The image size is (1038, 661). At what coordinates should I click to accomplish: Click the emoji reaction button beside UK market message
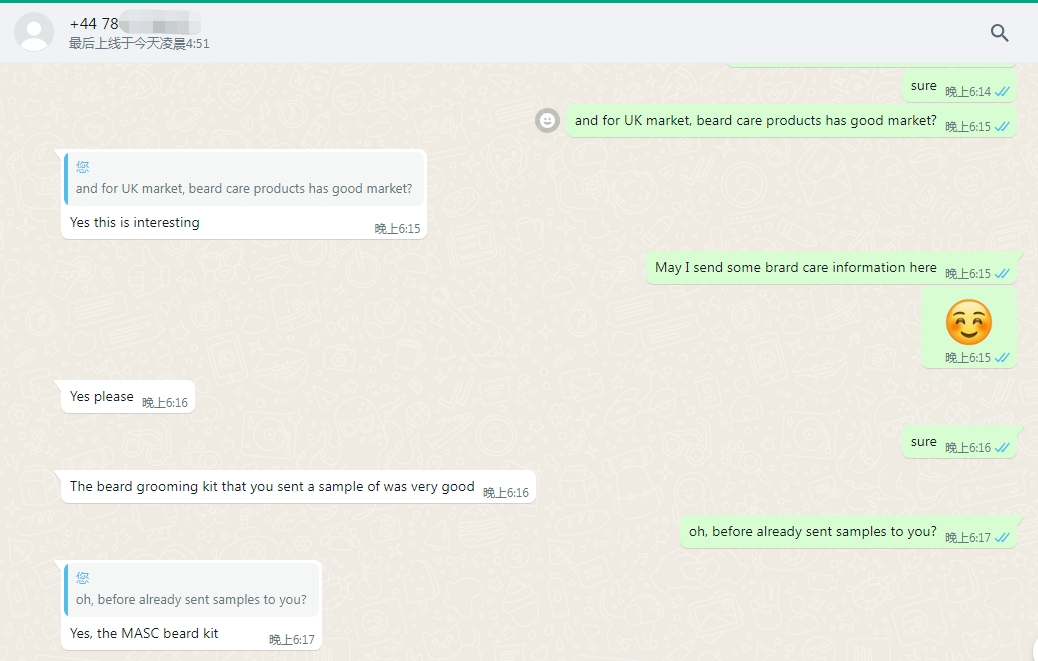tap(547, 120)
